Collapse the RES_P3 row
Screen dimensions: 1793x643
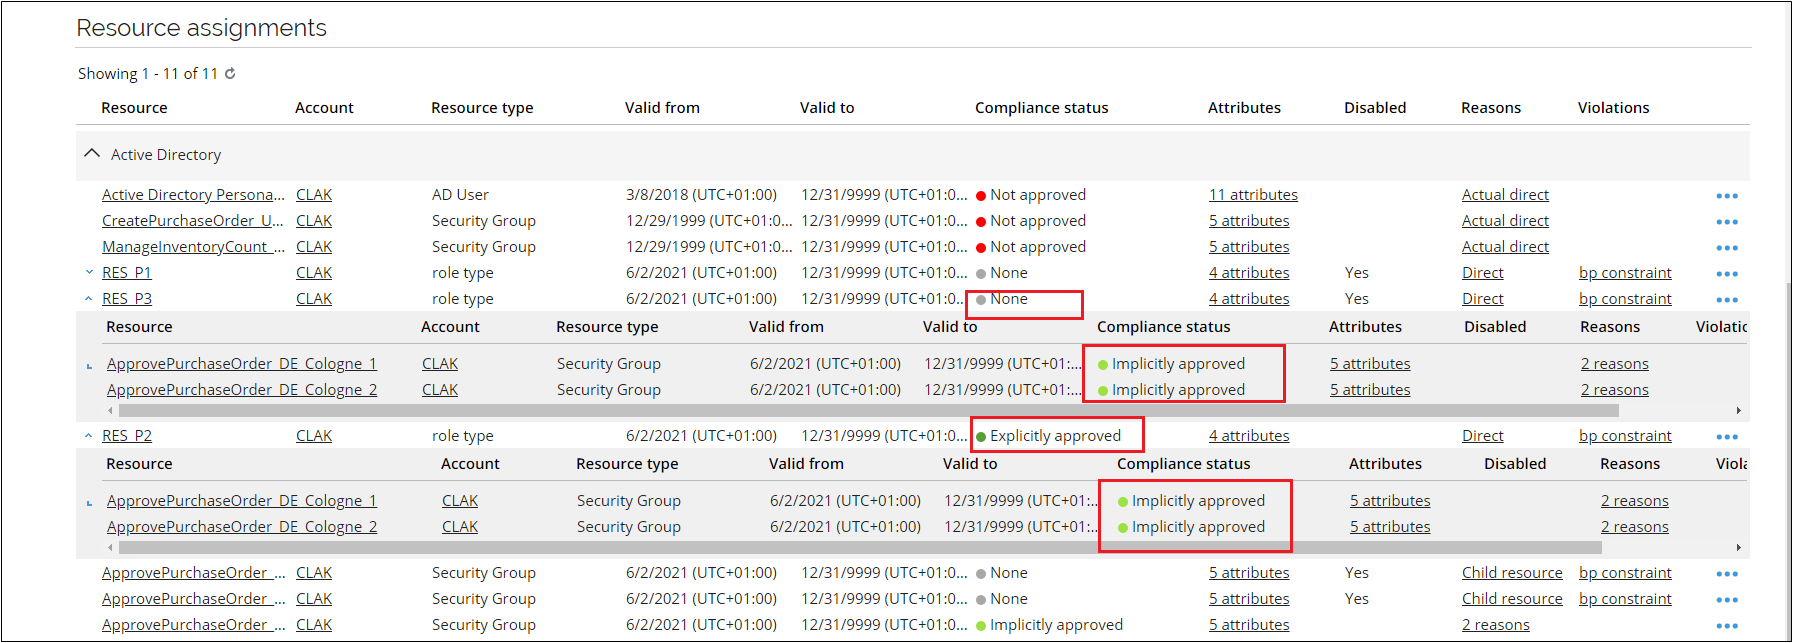pos(89,298)
